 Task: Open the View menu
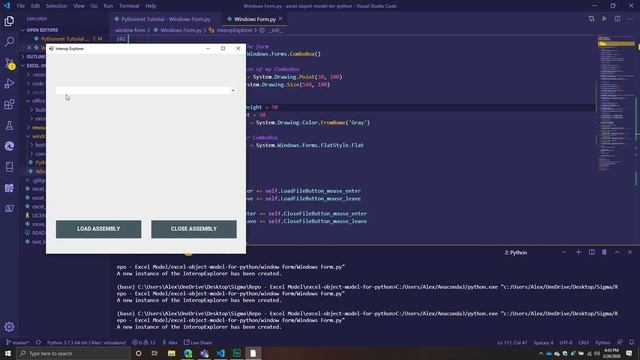[x=79, y=6]
